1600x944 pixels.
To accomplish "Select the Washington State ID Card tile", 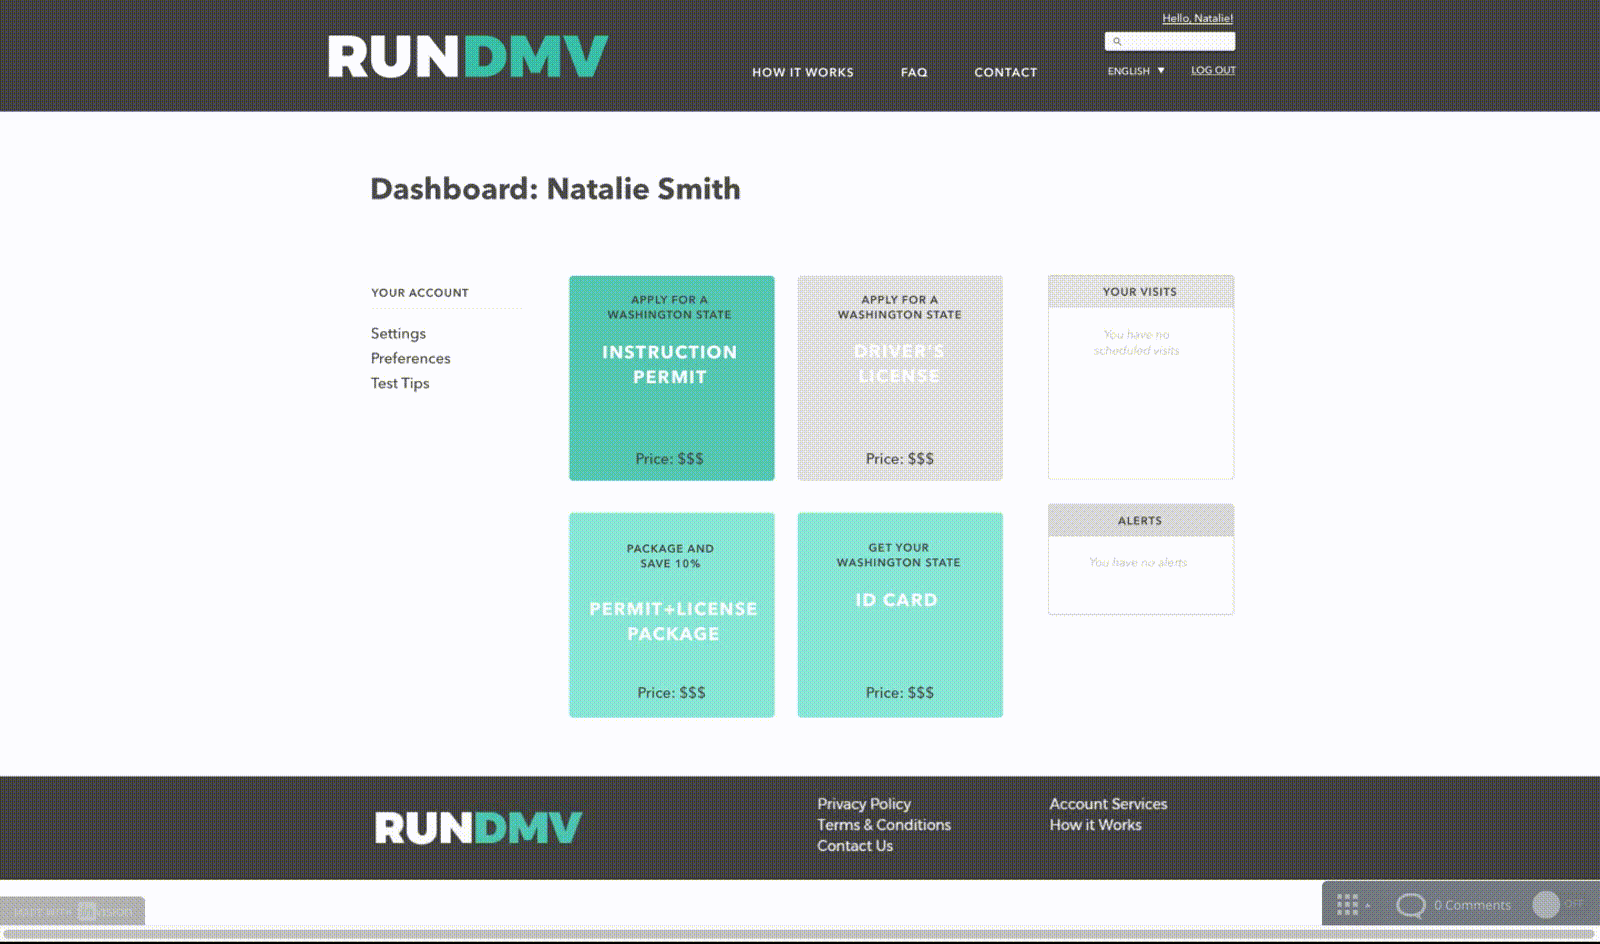I will tap(900, 615).
